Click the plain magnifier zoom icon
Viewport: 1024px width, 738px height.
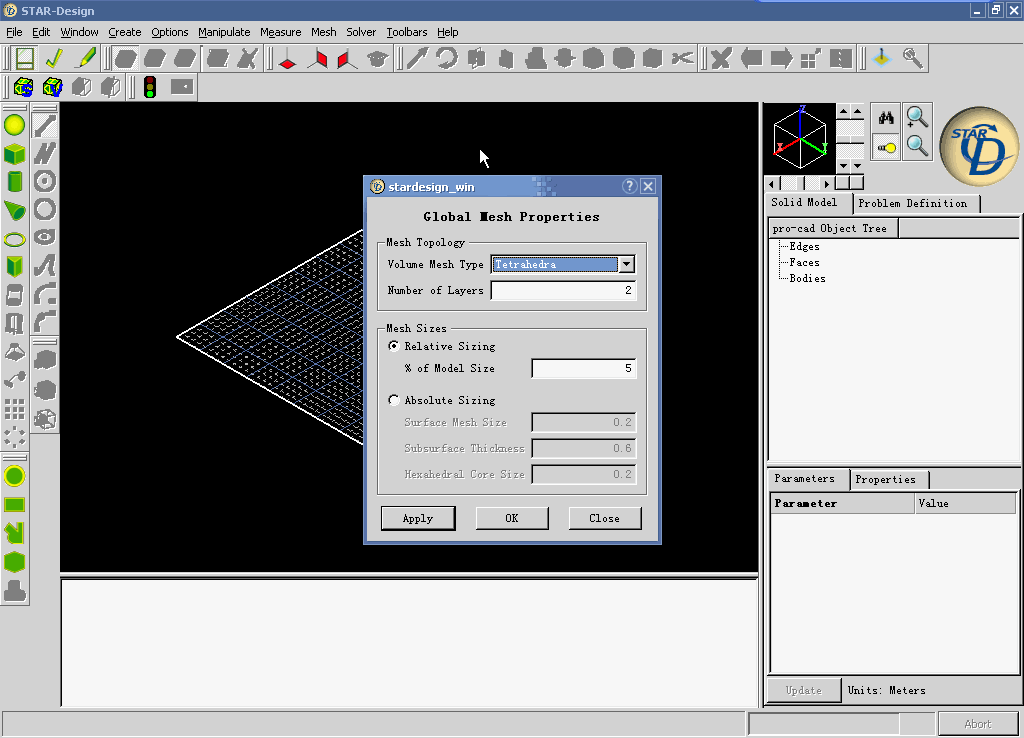click(918, 147)
